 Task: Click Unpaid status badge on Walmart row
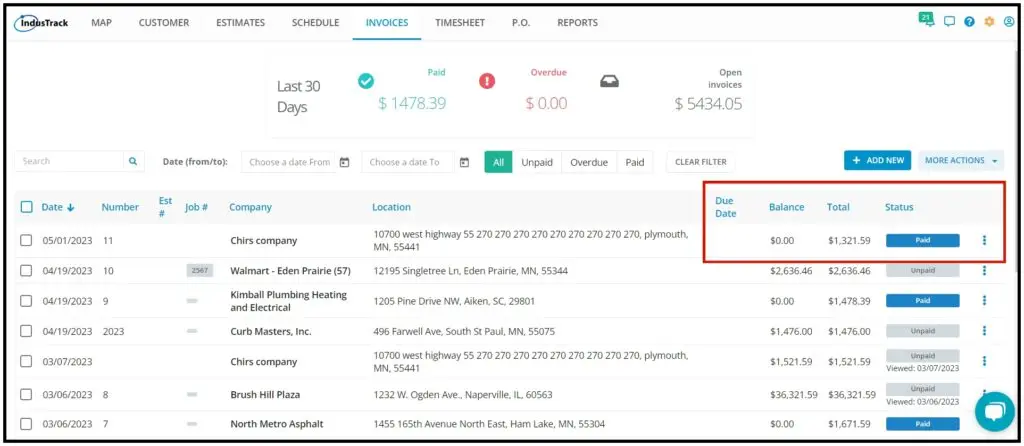923,270
